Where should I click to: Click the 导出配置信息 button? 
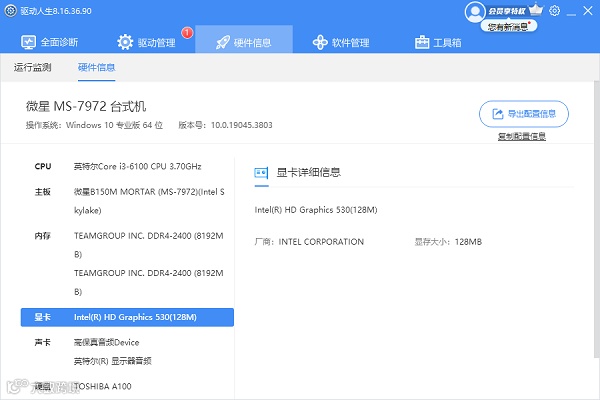tap(524, 114)
